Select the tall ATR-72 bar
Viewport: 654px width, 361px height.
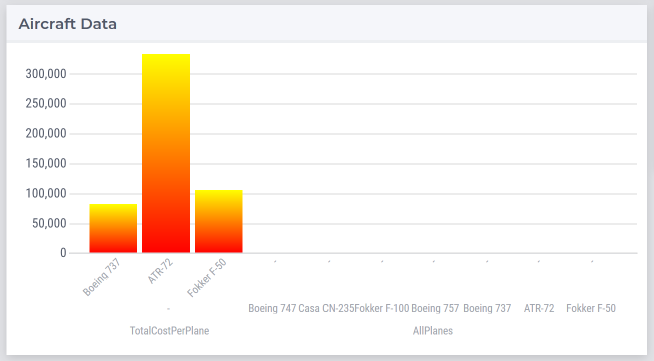pyautogui.click(x=166, y=153)
